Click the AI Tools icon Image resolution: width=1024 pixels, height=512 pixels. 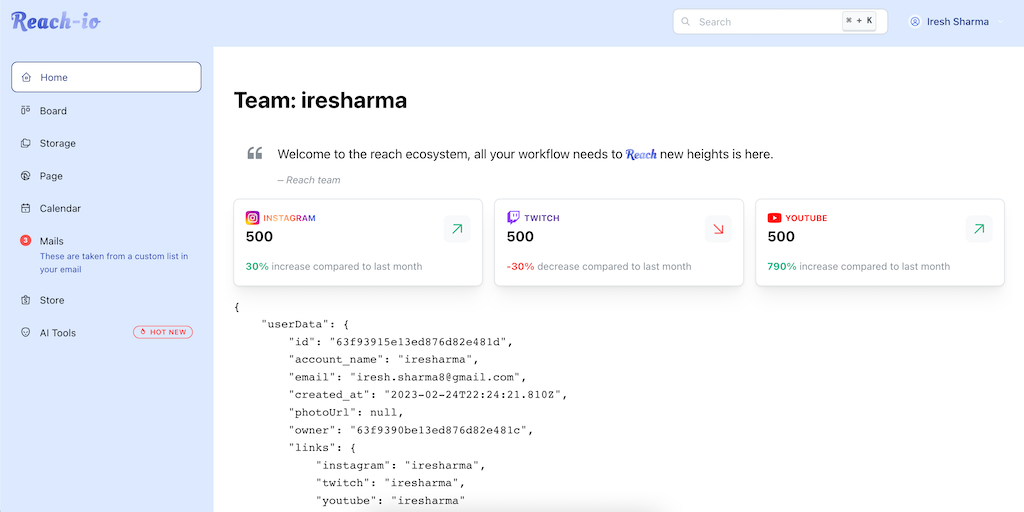(x=26, y=332)
